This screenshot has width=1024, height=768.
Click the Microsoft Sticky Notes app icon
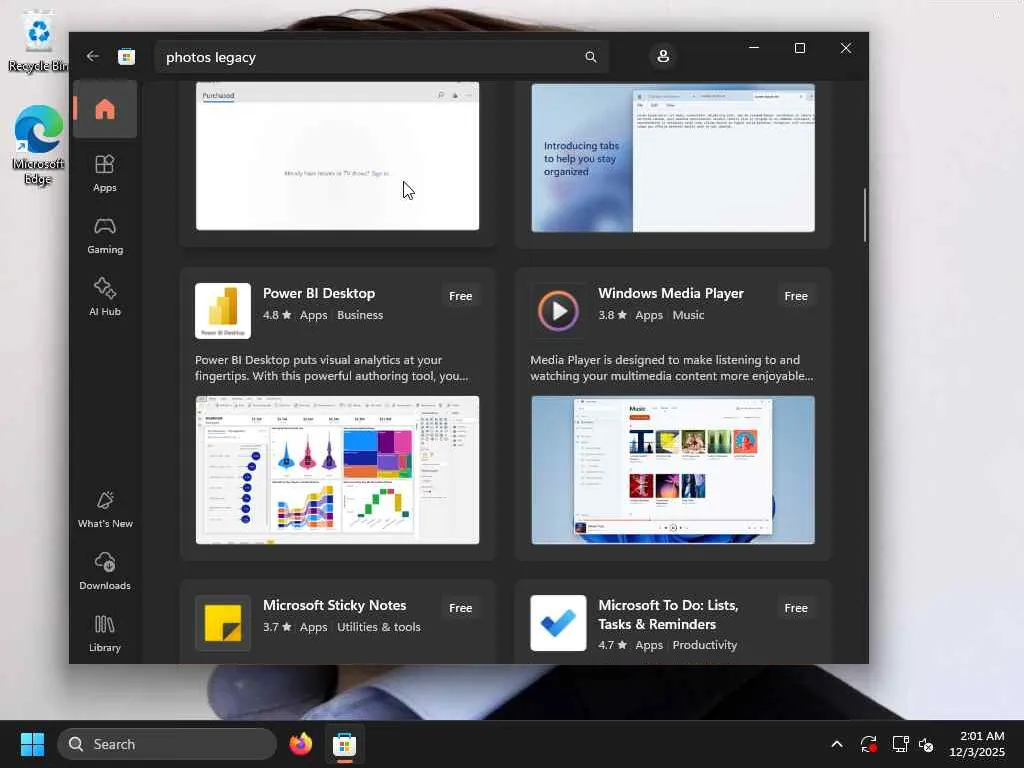[223, 623]
